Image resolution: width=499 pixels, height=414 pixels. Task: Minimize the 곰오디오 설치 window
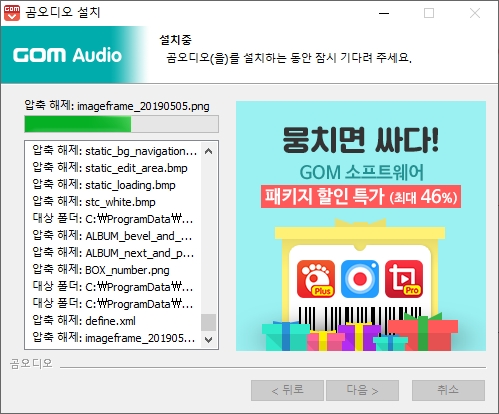pyautogui.click(x=384, y=13)
